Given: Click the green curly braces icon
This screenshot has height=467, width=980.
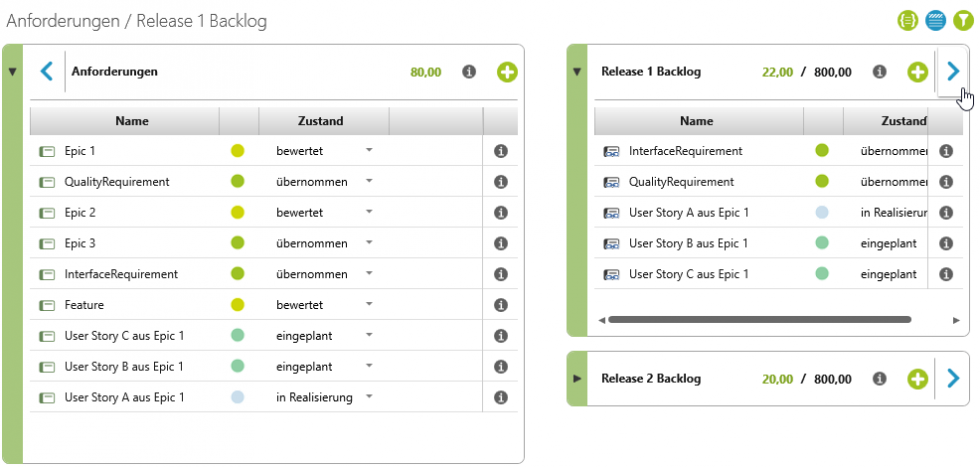Looking at the screenshot, I should 908,19.
